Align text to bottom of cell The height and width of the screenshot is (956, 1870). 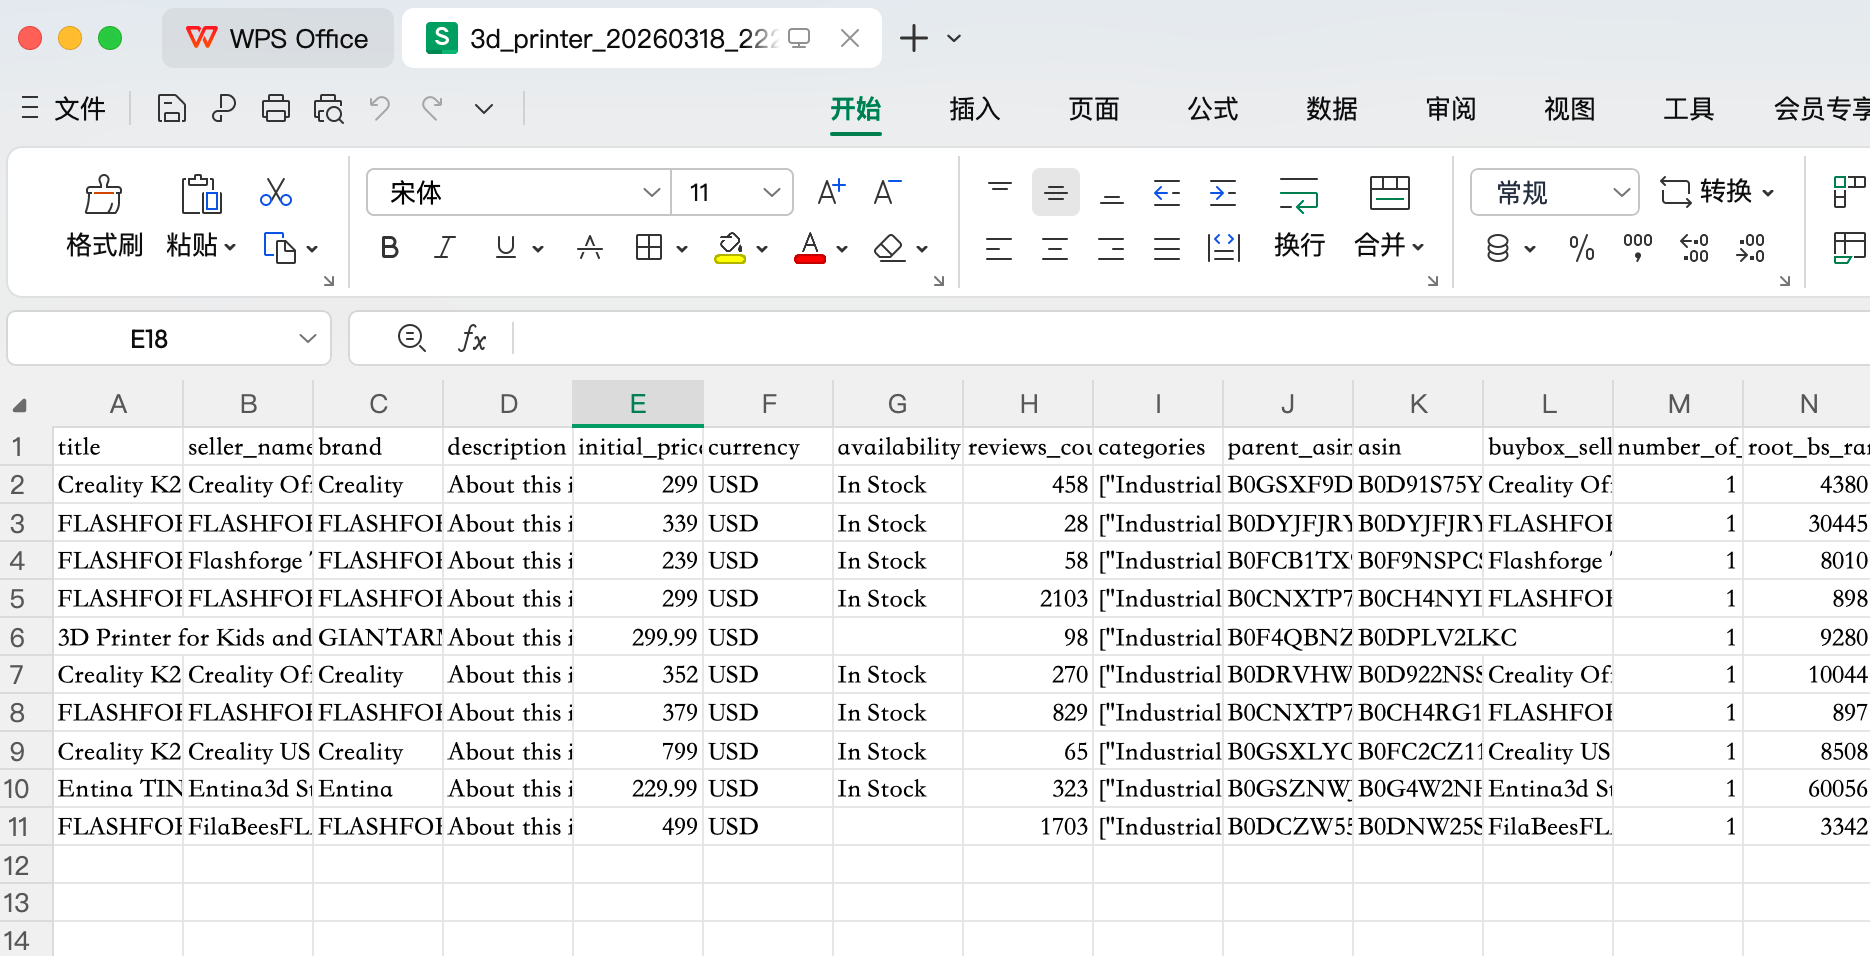point(1112,192)
